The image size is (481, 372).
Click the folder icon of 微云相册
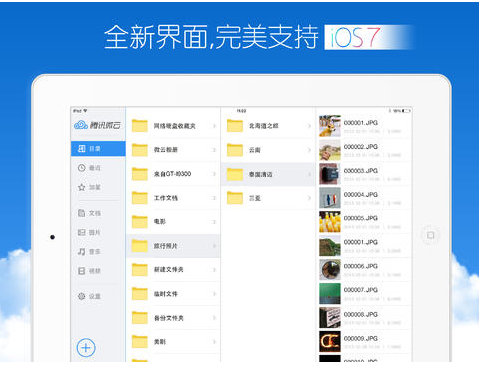pyautogui.click(x=140, y=150)
